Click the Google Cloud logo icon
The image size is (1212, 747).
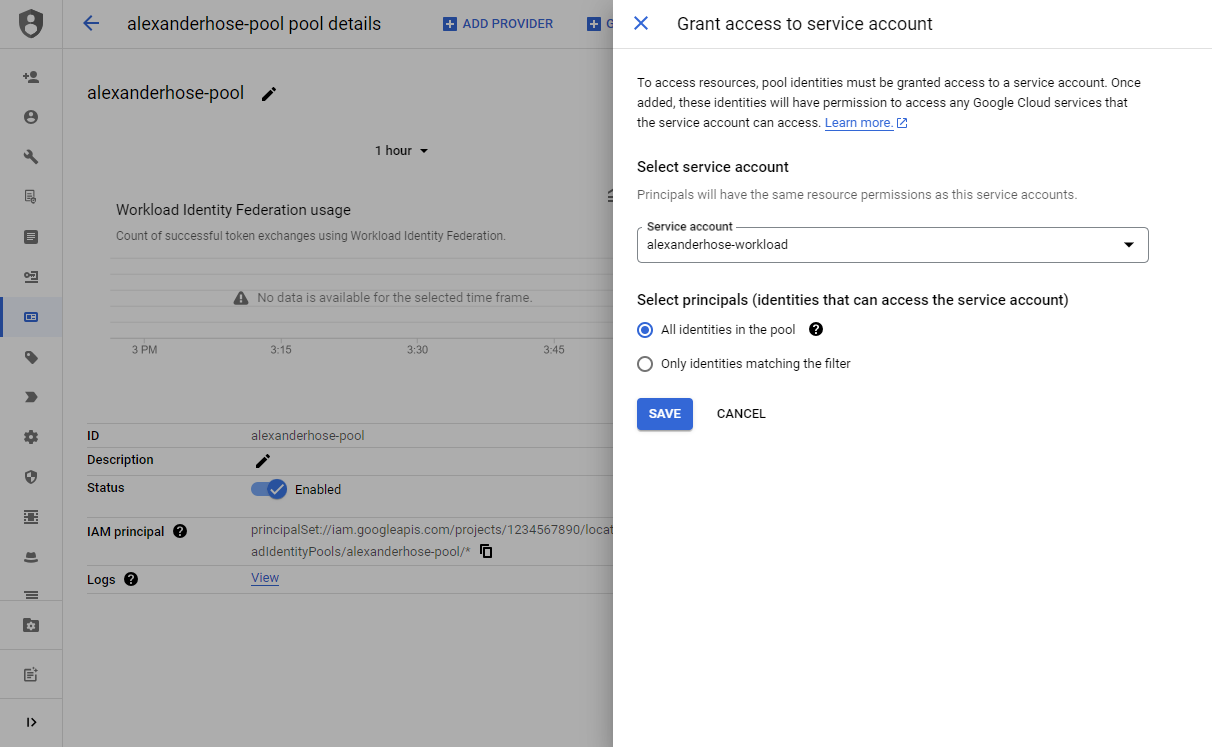[x=30, y=23]
